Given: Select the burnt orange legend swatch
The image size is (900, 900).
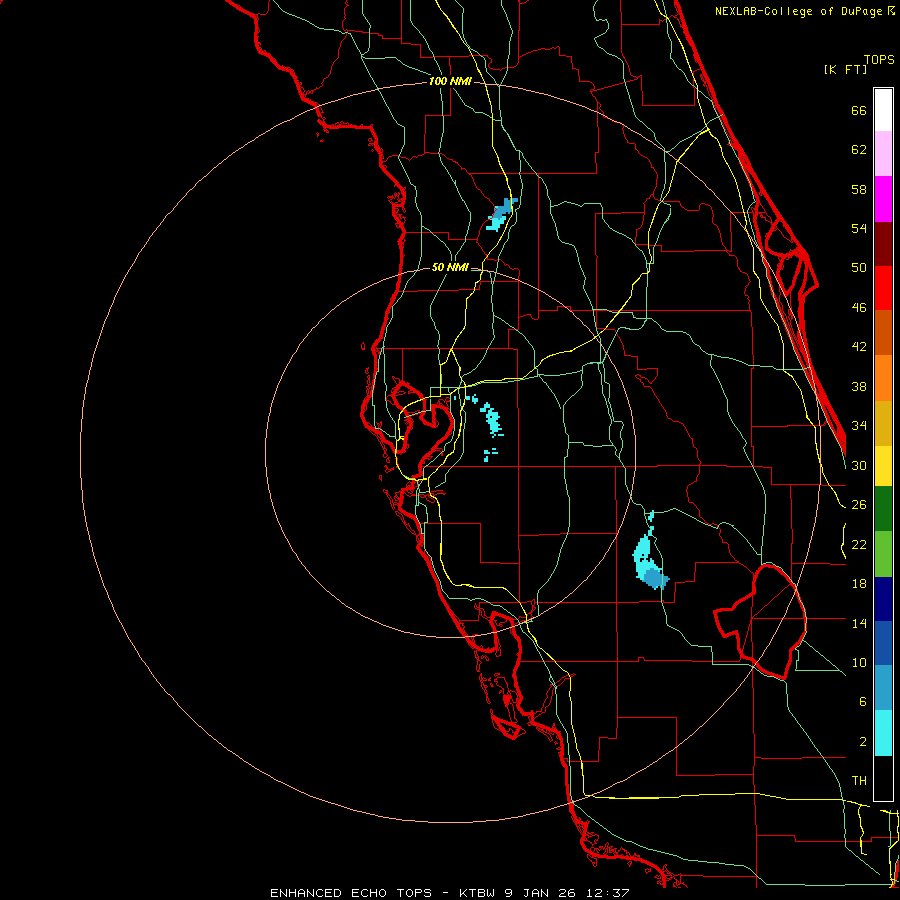Looking at the screenshot, I should (883, 333).
